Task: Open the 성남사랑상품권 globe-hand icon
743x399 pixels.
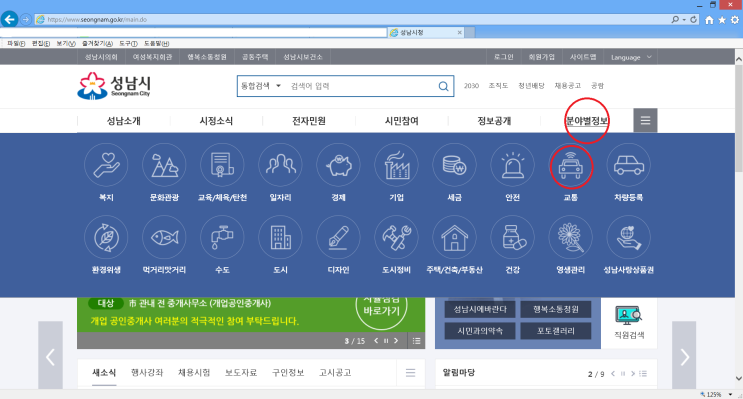Action: (x=629, y=237)
